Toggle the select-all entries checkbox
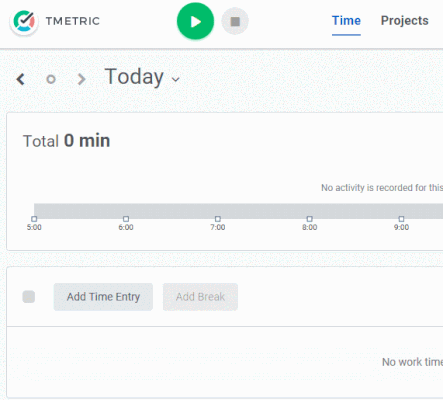 [29, 297]
